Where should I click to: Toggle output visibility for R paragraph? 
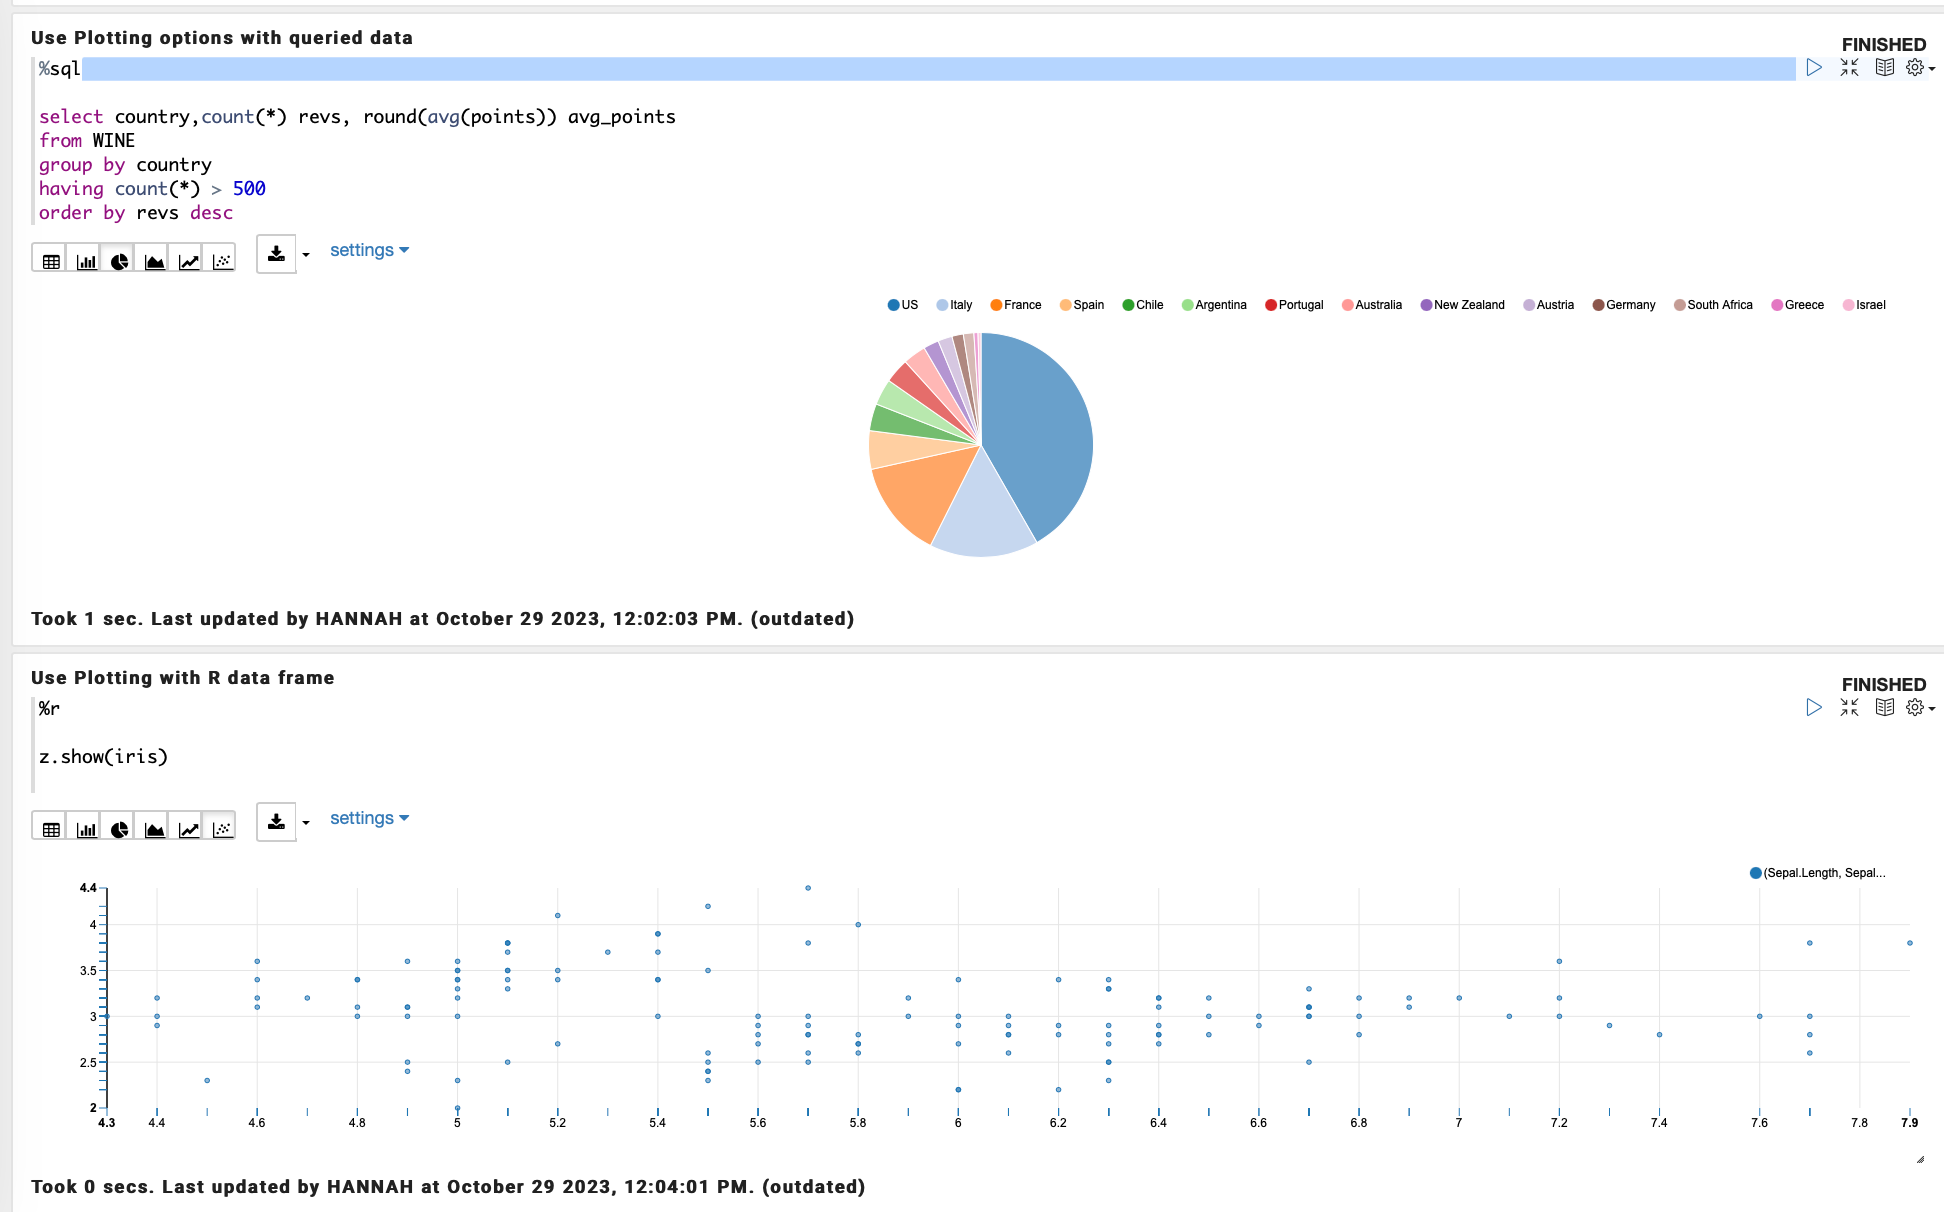click(1884, 708)
